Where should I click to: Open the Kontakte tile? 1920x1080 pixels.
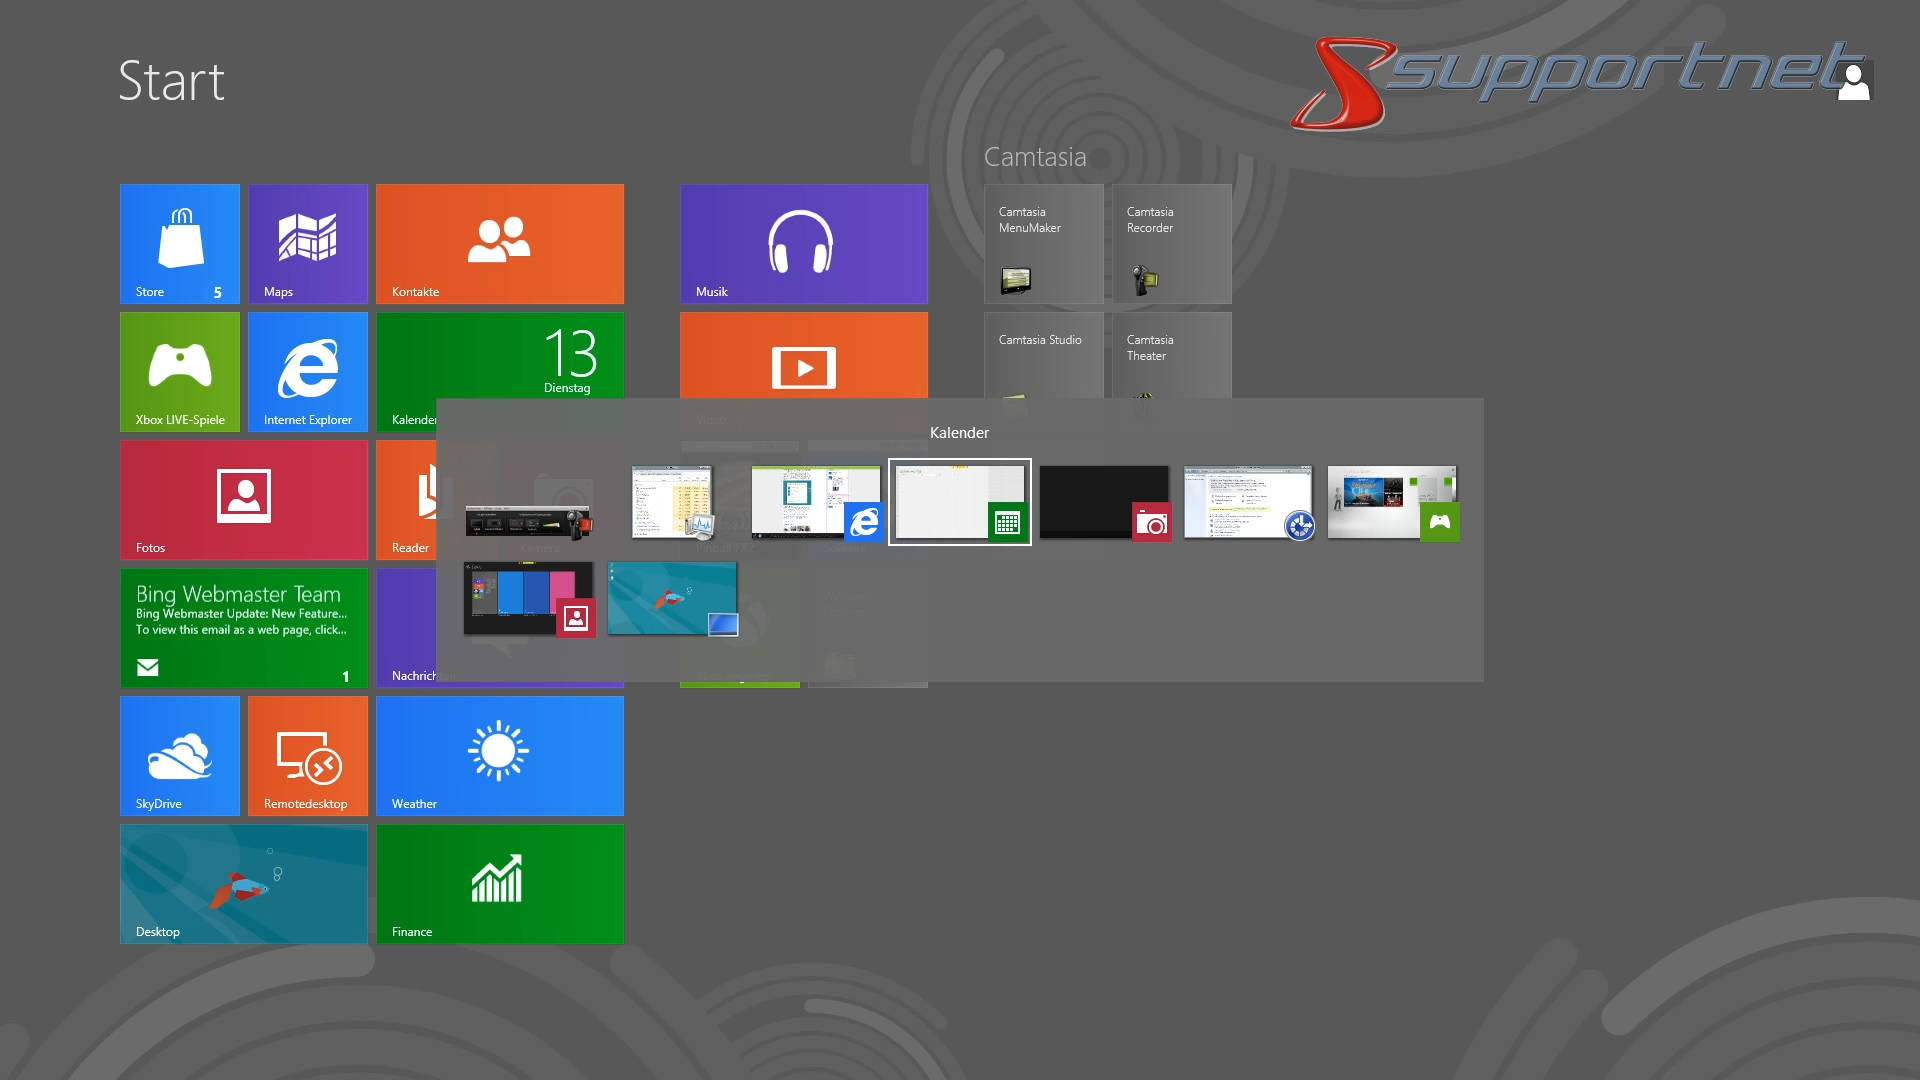[x=500, y=243]
